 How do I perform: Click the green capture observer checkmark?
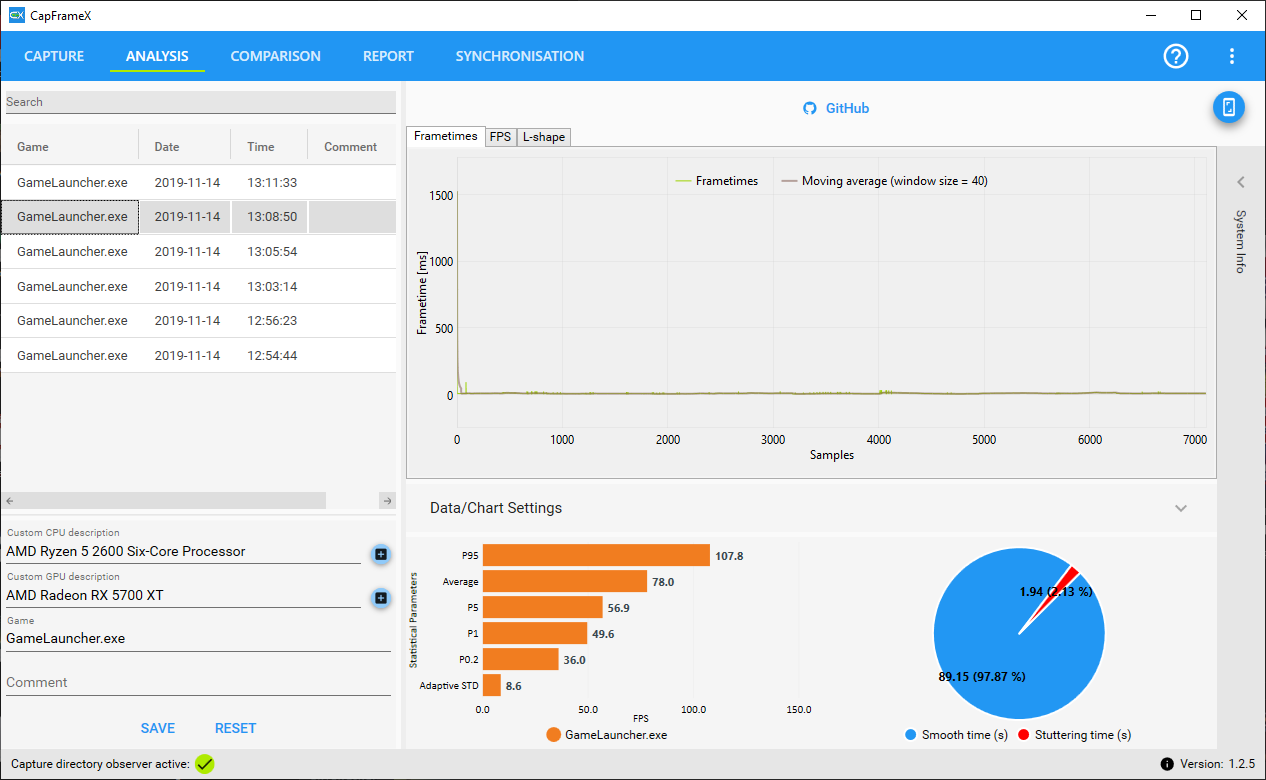(204, 764)
